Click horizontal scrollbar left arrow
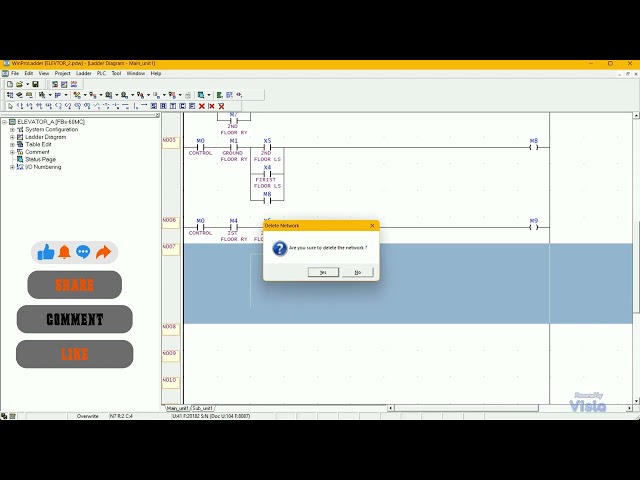The image size is (640, 480). pos(391,408)
